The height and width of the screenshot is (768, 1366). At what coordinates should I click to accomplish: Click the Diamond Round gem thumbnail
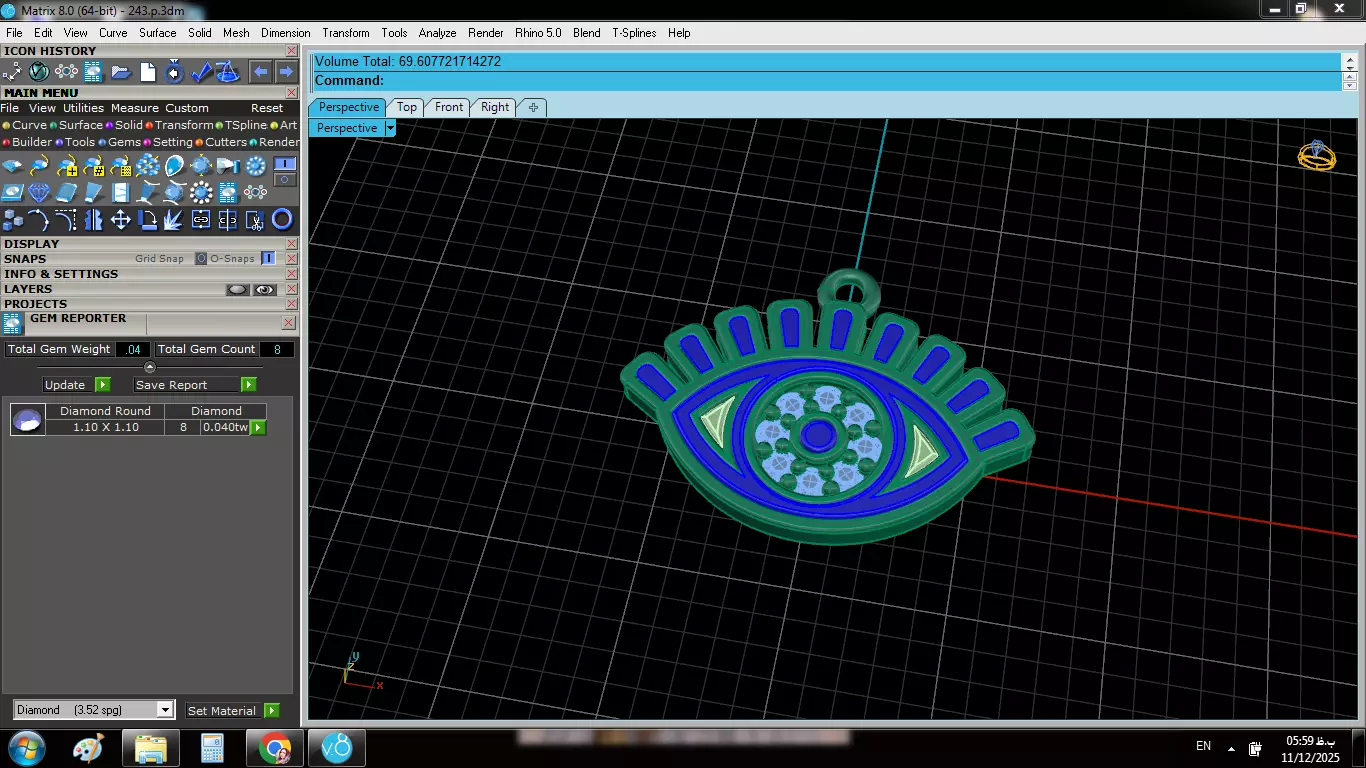(x=28, y=419)
